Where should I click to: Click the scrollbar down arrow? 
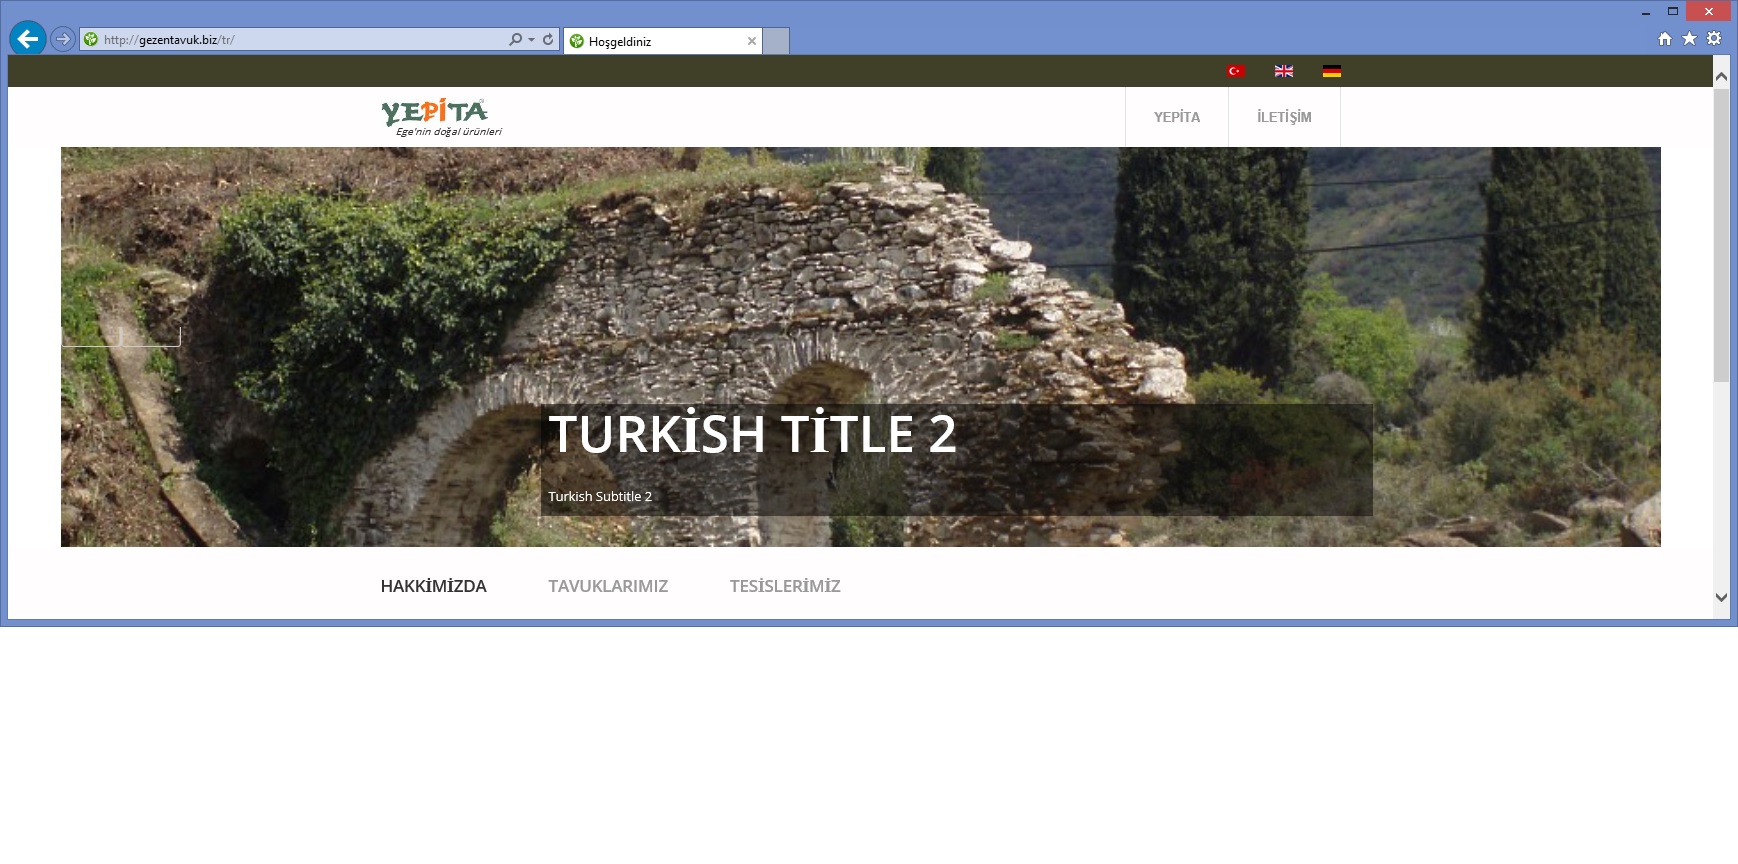tap(1721, 597)
